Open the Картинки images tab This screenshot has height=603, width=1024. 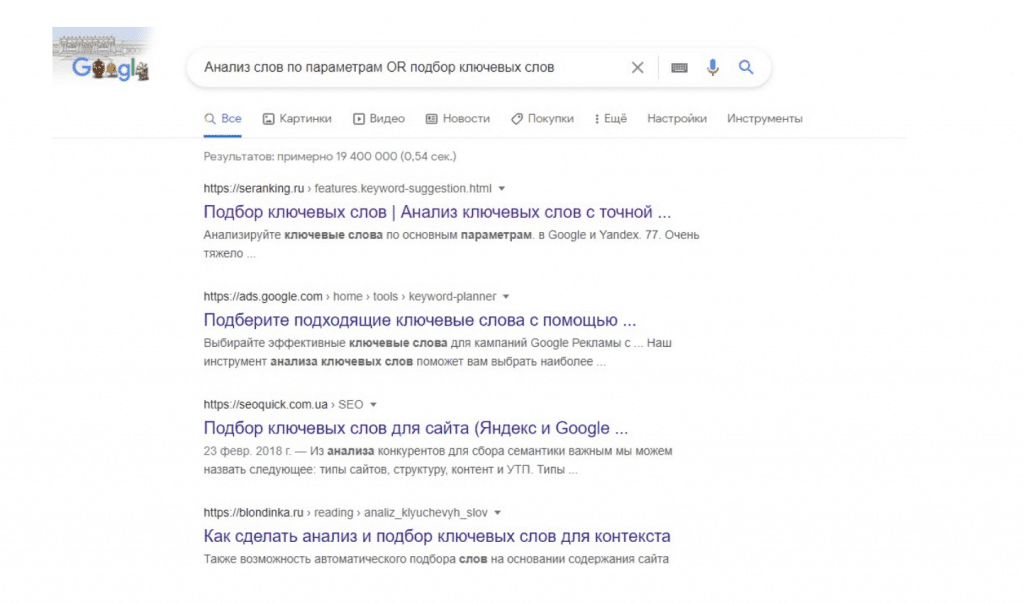tap(297, 118)
